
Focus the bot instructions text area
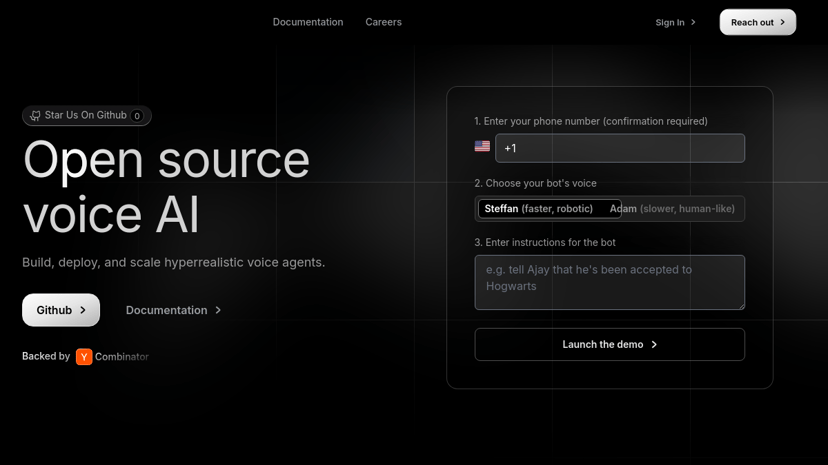click(x=609, y=282)
